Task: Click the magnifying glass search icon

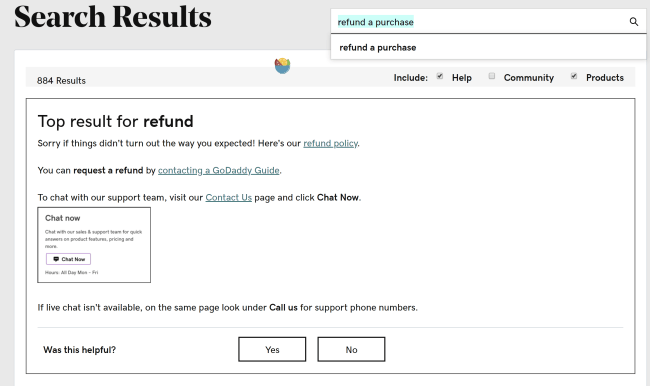Action: tap(633, 22)
